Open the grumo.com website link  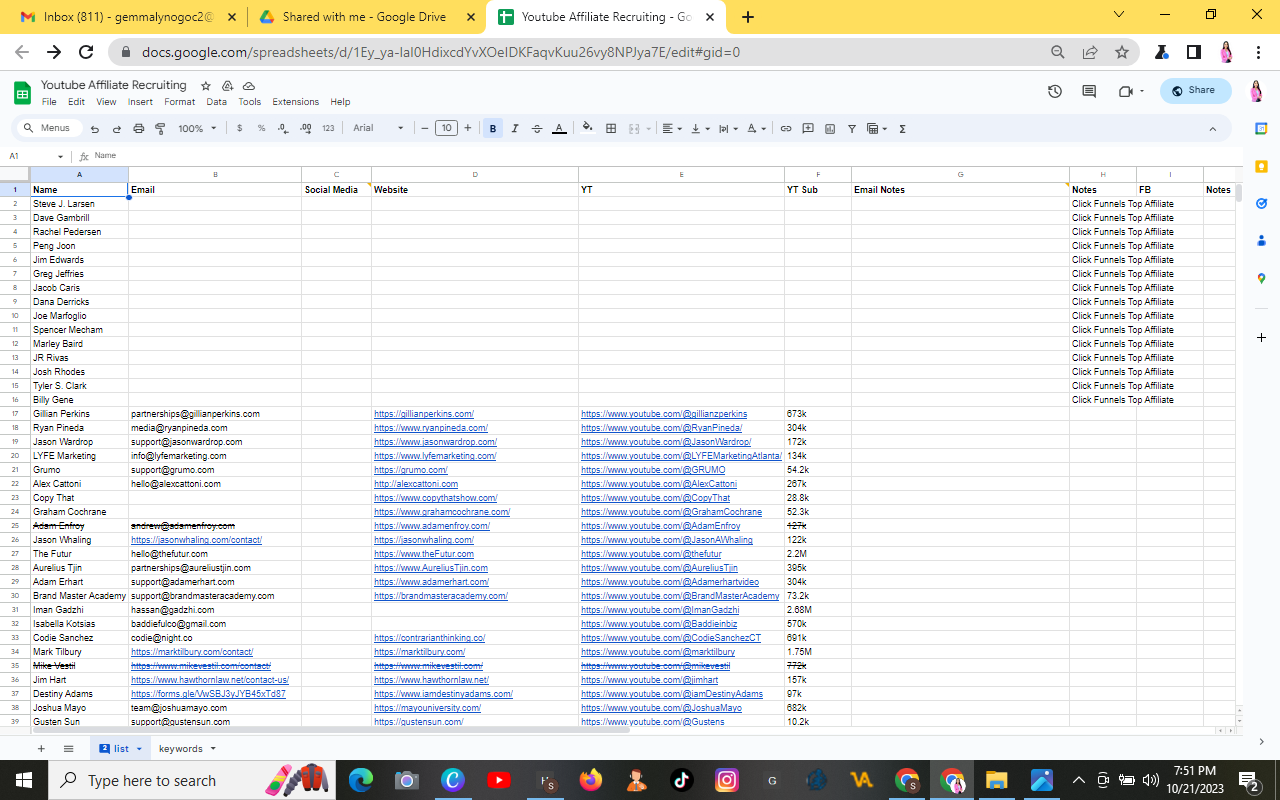point(411,470)
